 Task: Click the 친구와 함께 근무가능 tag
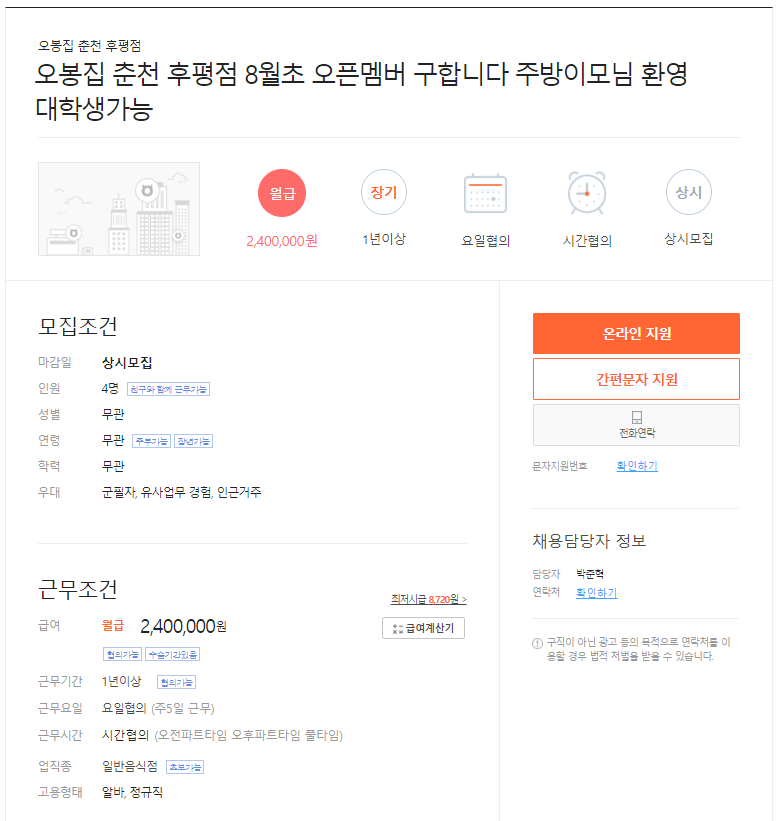(169, 389)
